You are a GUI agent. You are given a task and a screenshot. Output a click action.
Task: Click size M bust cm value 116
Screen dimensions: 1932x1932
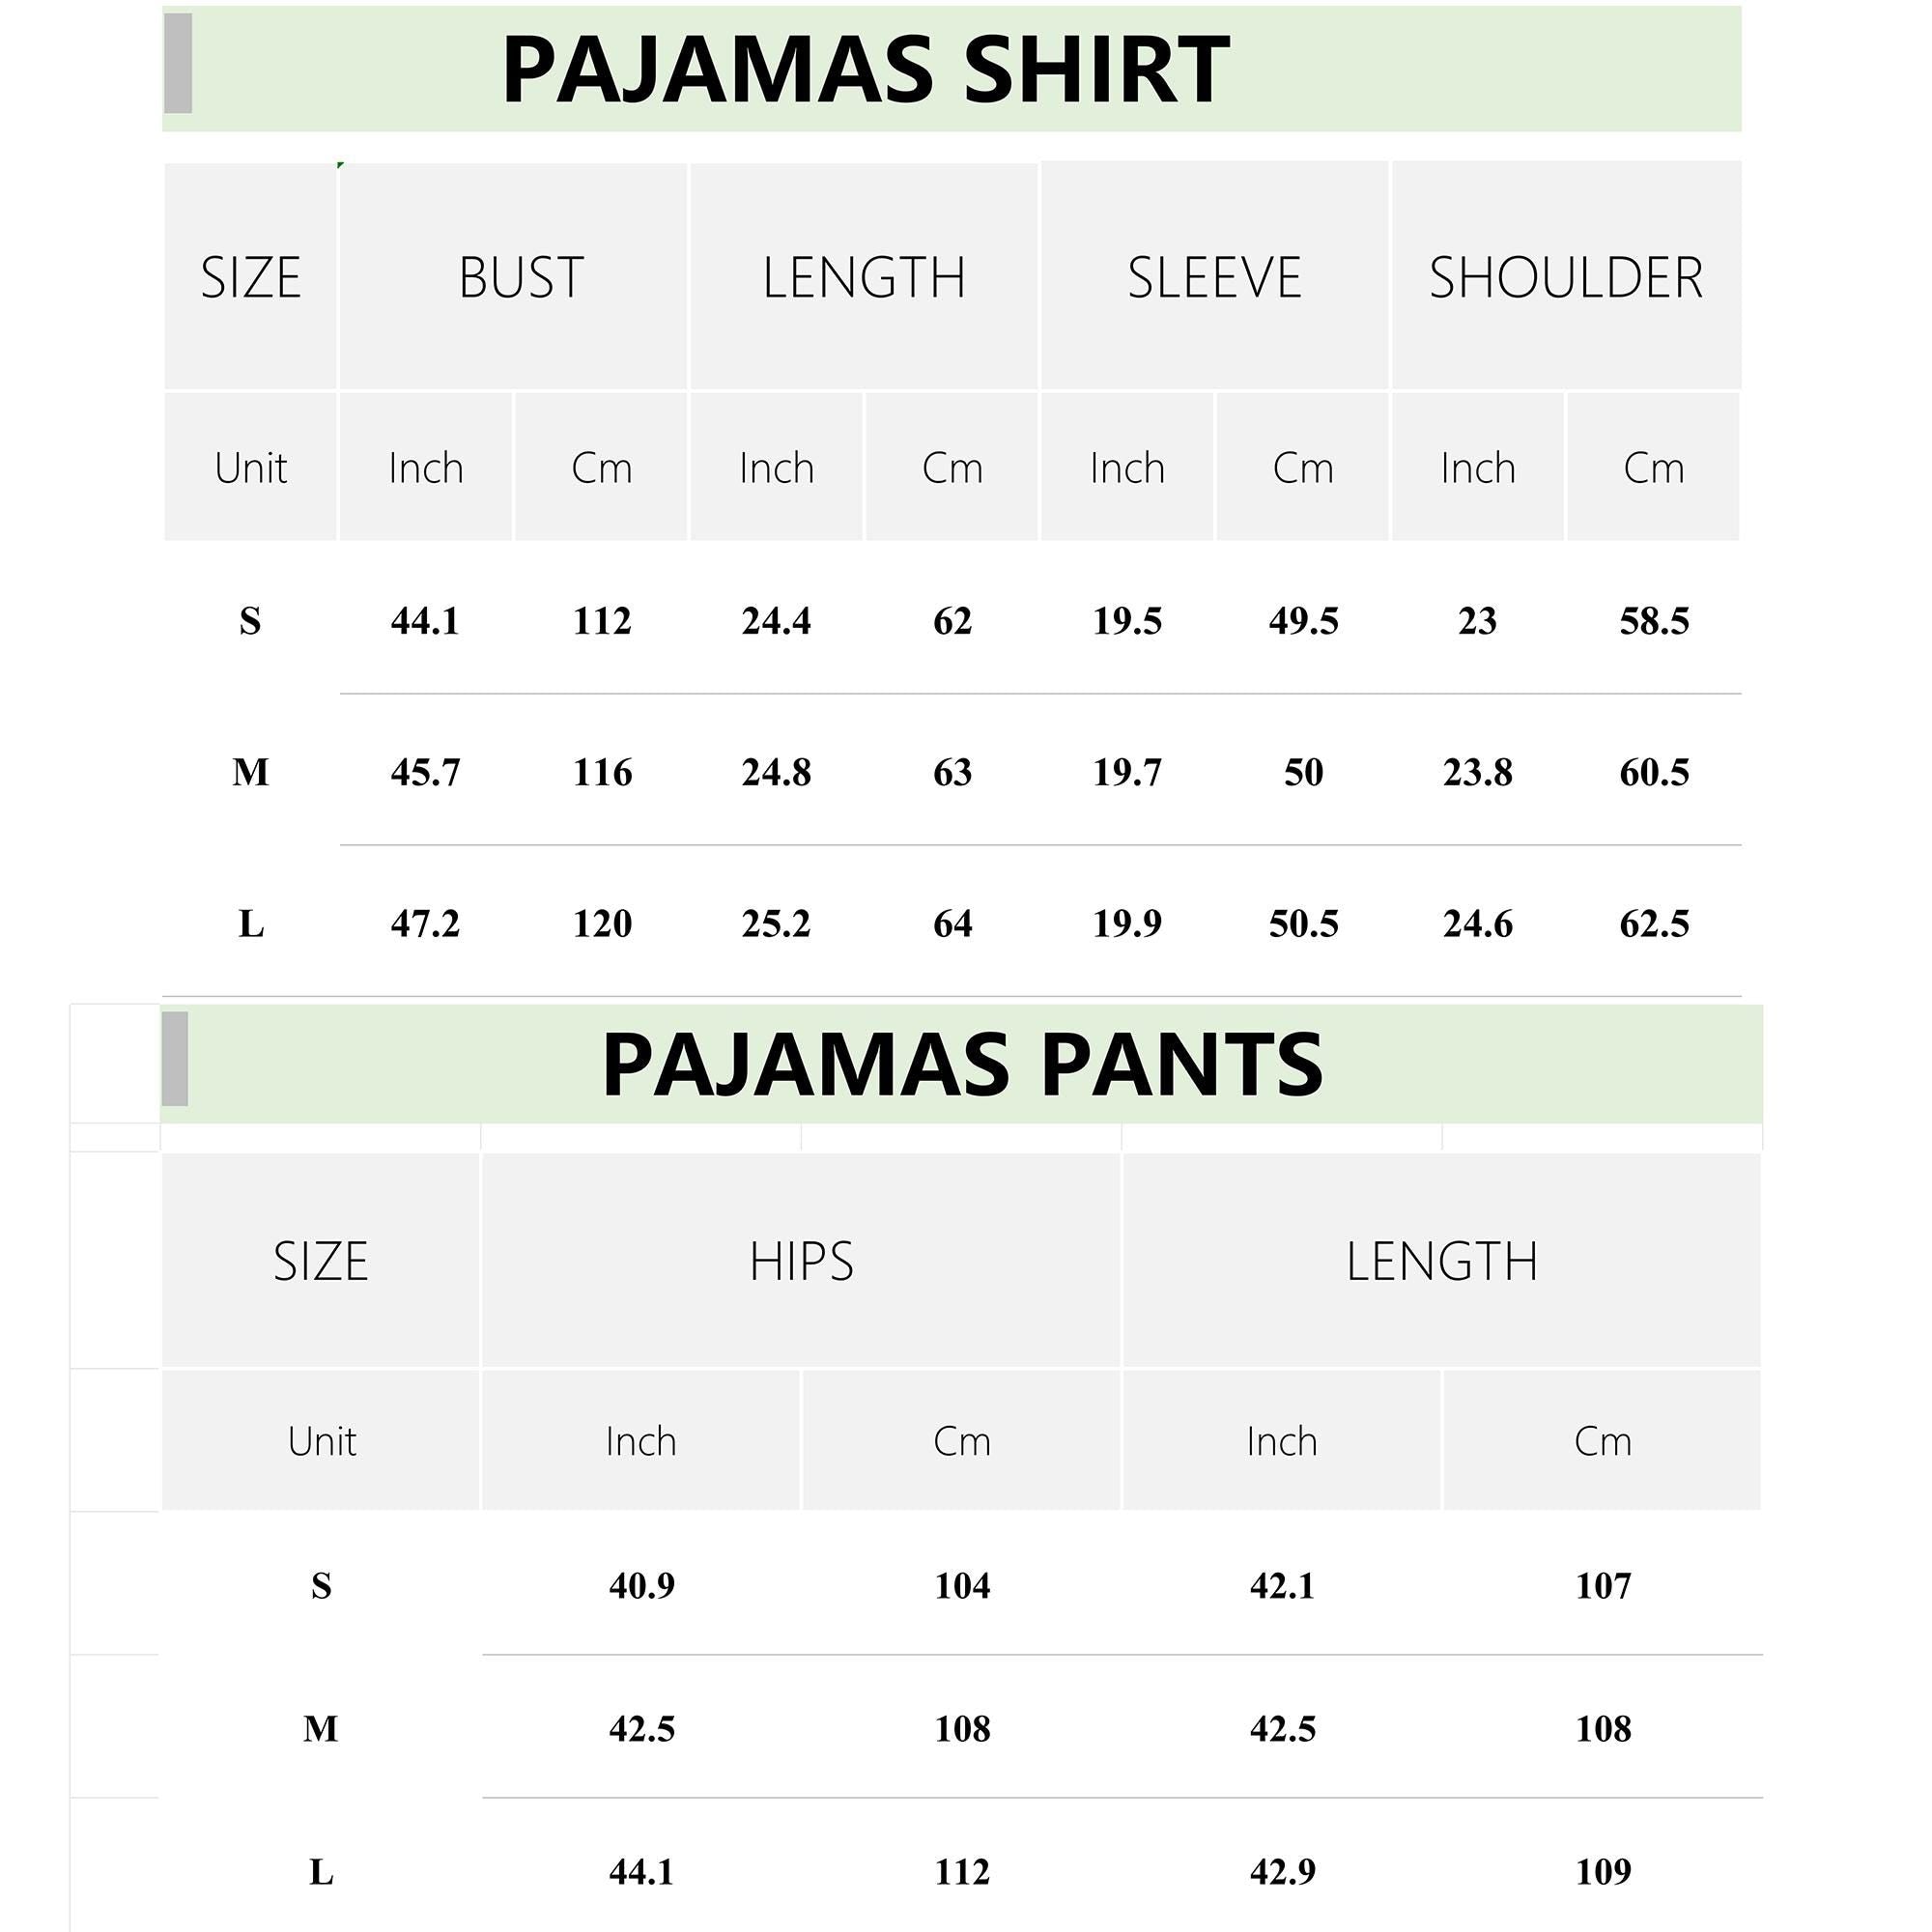(x=602, y=772)
